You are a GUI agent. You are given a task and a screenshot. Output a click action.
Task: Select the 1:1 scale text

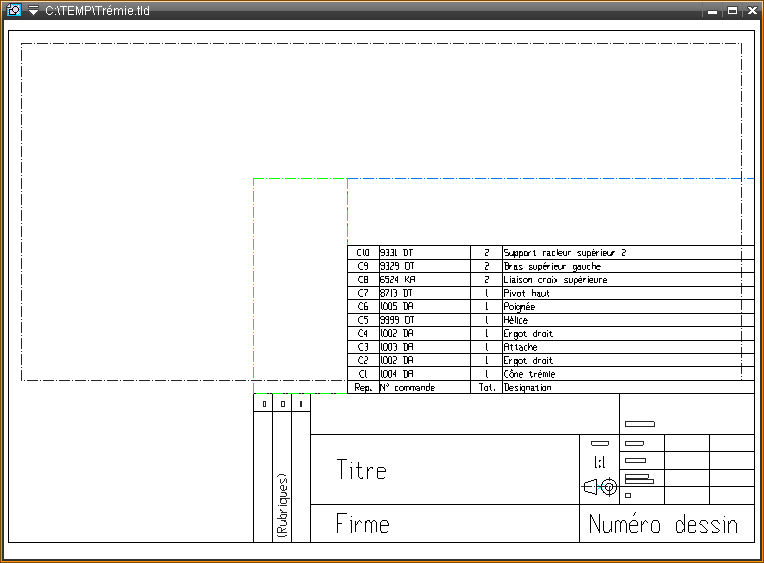[x=600, y=462]
